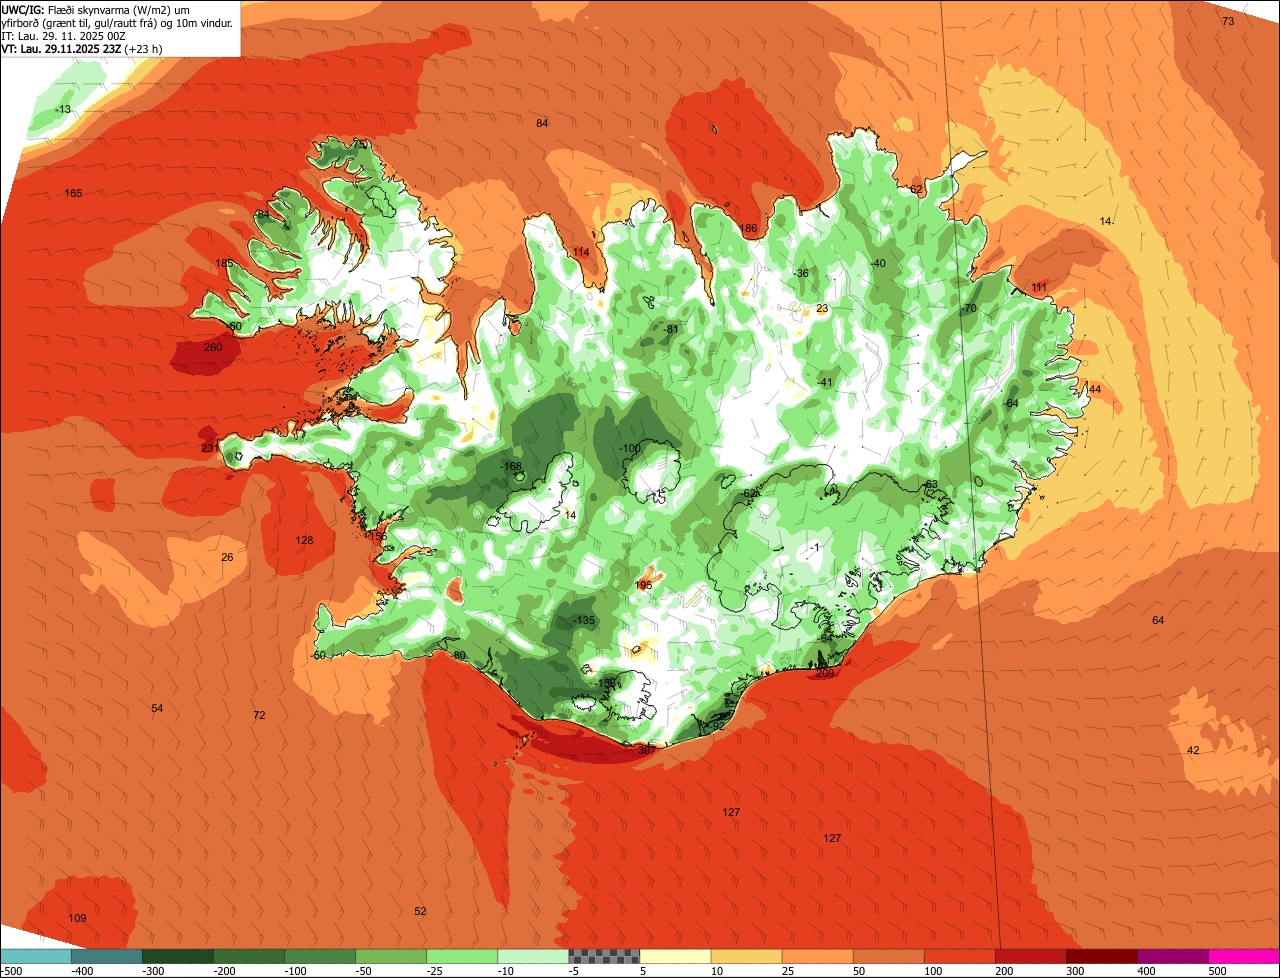Viewport: 1280px width, 978px height.
Task: Select the legend swatch between -50 and -25
Action: [x=391, y=956]
